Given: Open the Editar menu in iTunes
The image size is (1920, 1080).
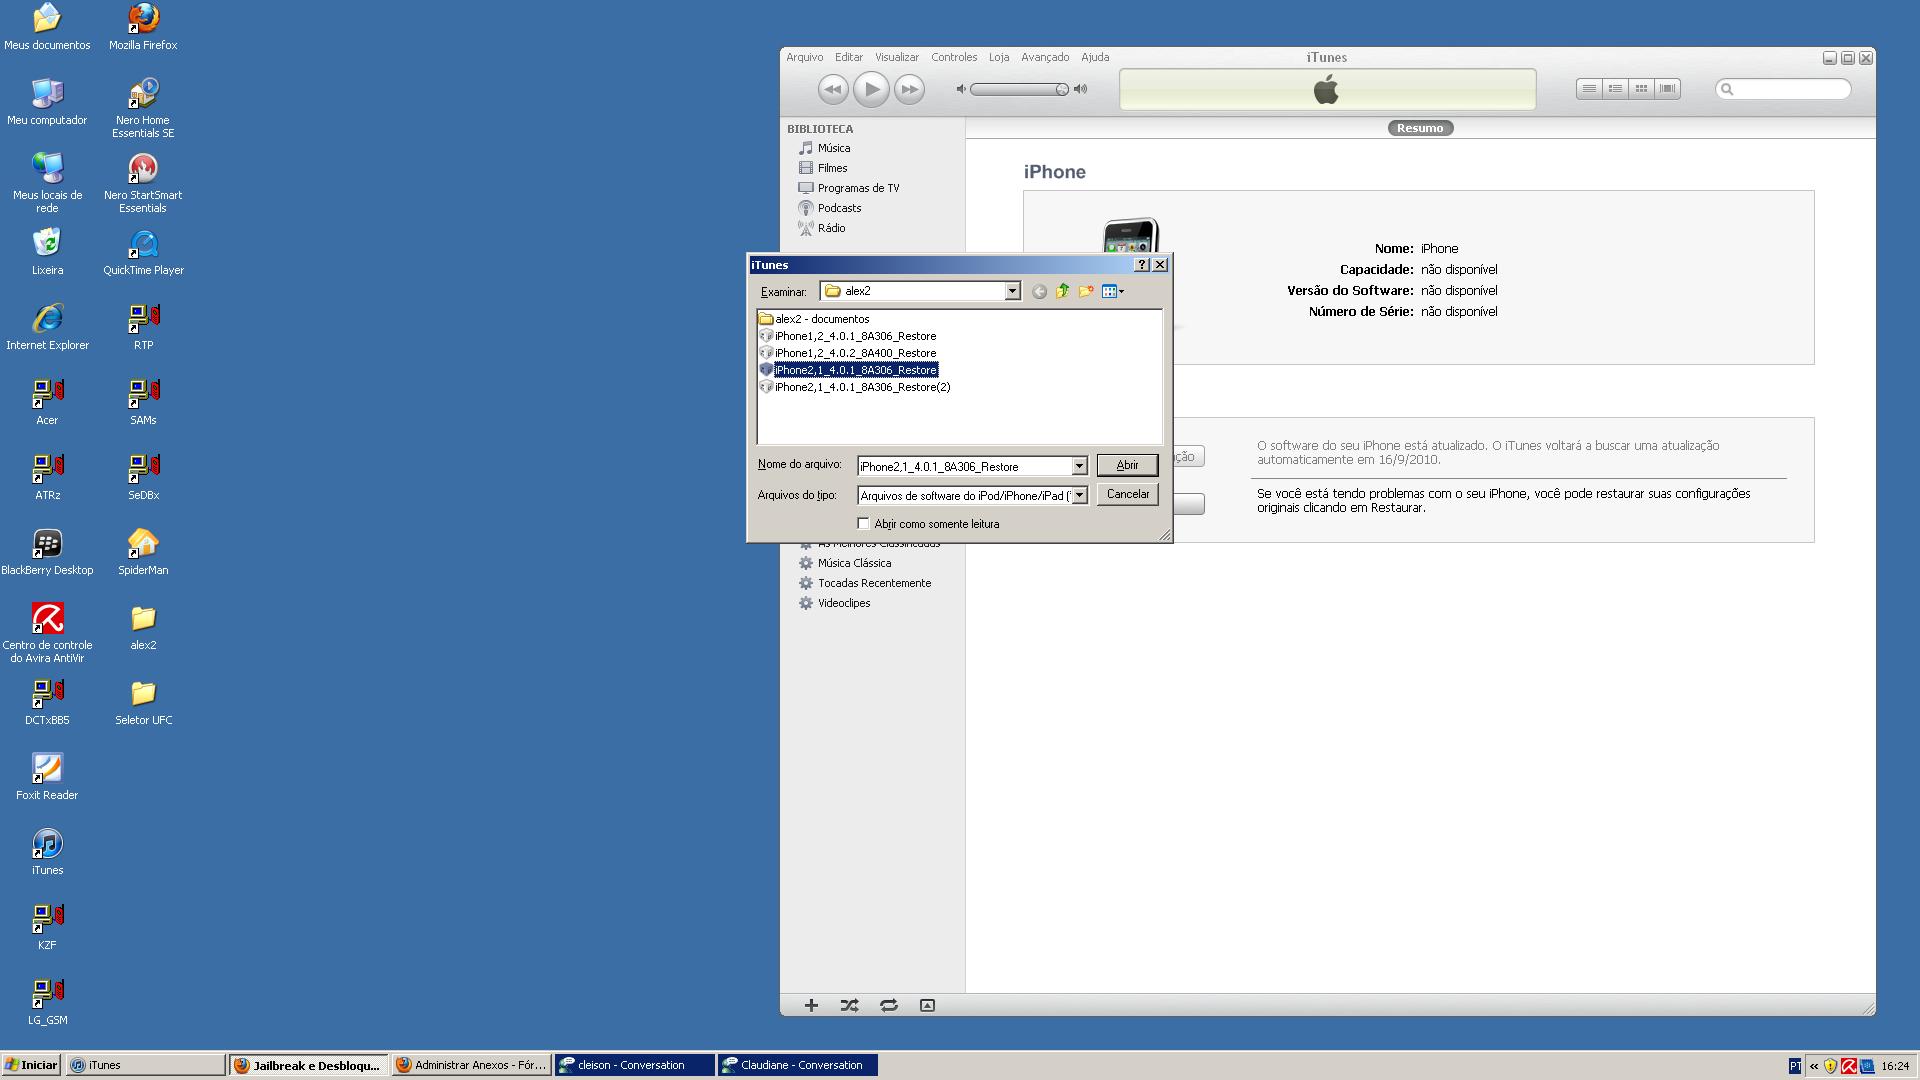Looking at the screenshot, I should [848, 57].
